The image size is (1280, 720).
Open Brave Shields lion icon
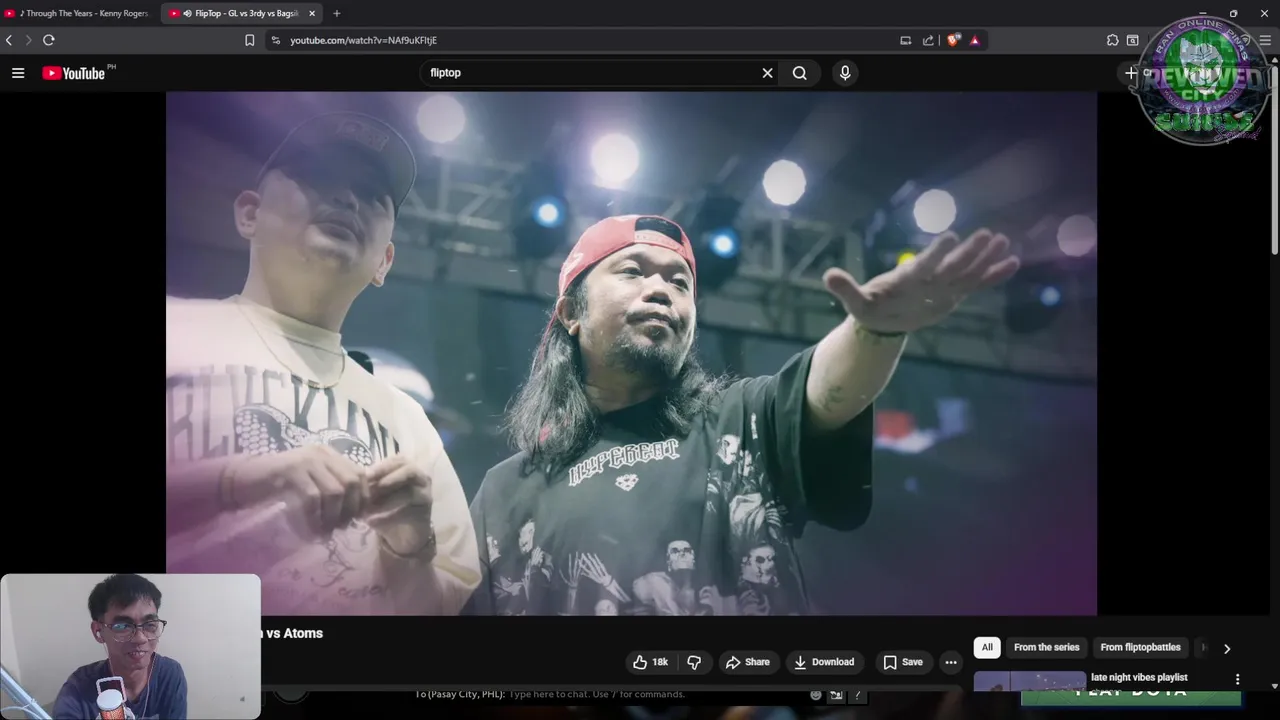coord(953,40)
